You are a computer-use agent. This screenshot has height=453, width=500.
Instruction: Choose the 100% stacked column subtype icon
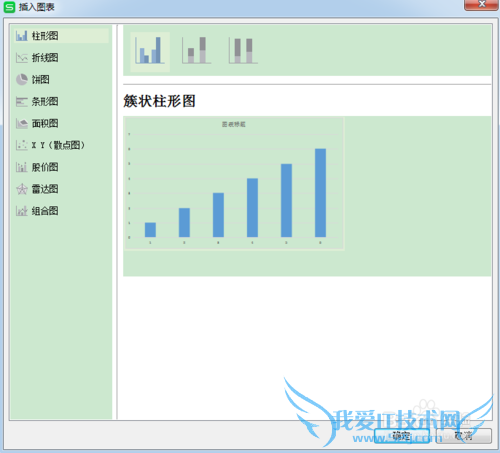click(243, 51)
